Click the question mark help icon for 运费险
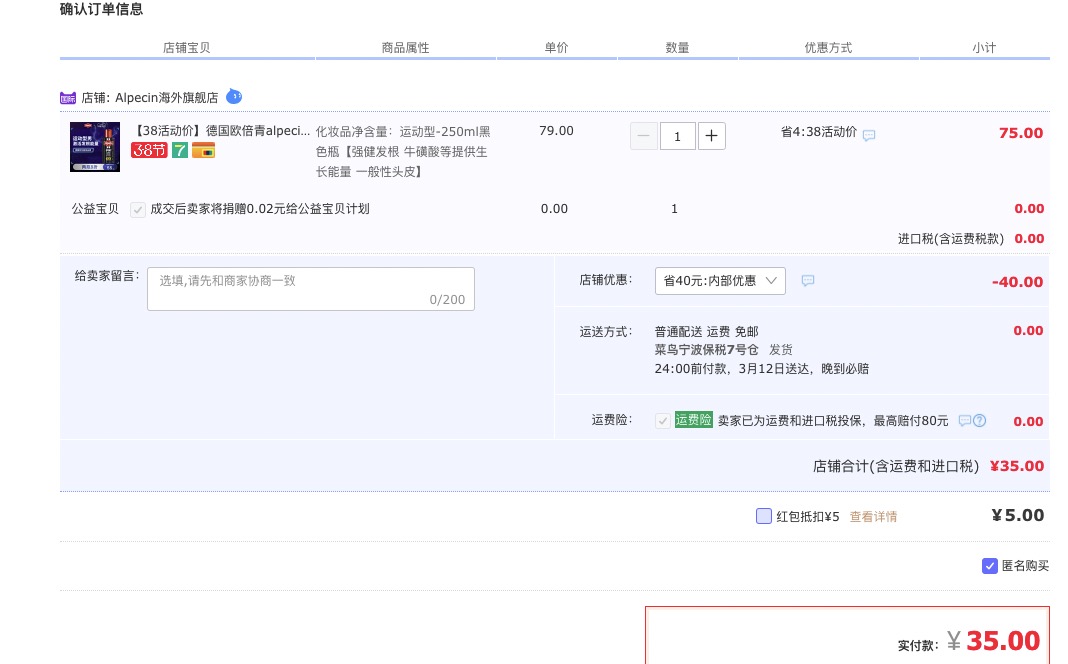The width and height of the screenshot is (1068, 664). tap(979, 420)
